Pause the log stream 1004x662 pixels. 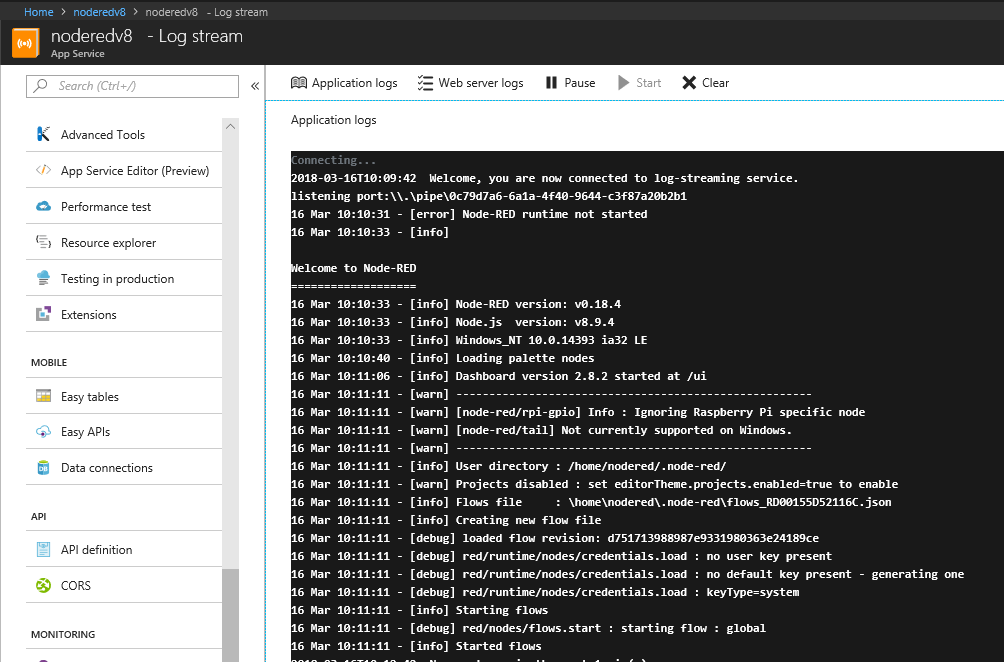pos(571,83)
